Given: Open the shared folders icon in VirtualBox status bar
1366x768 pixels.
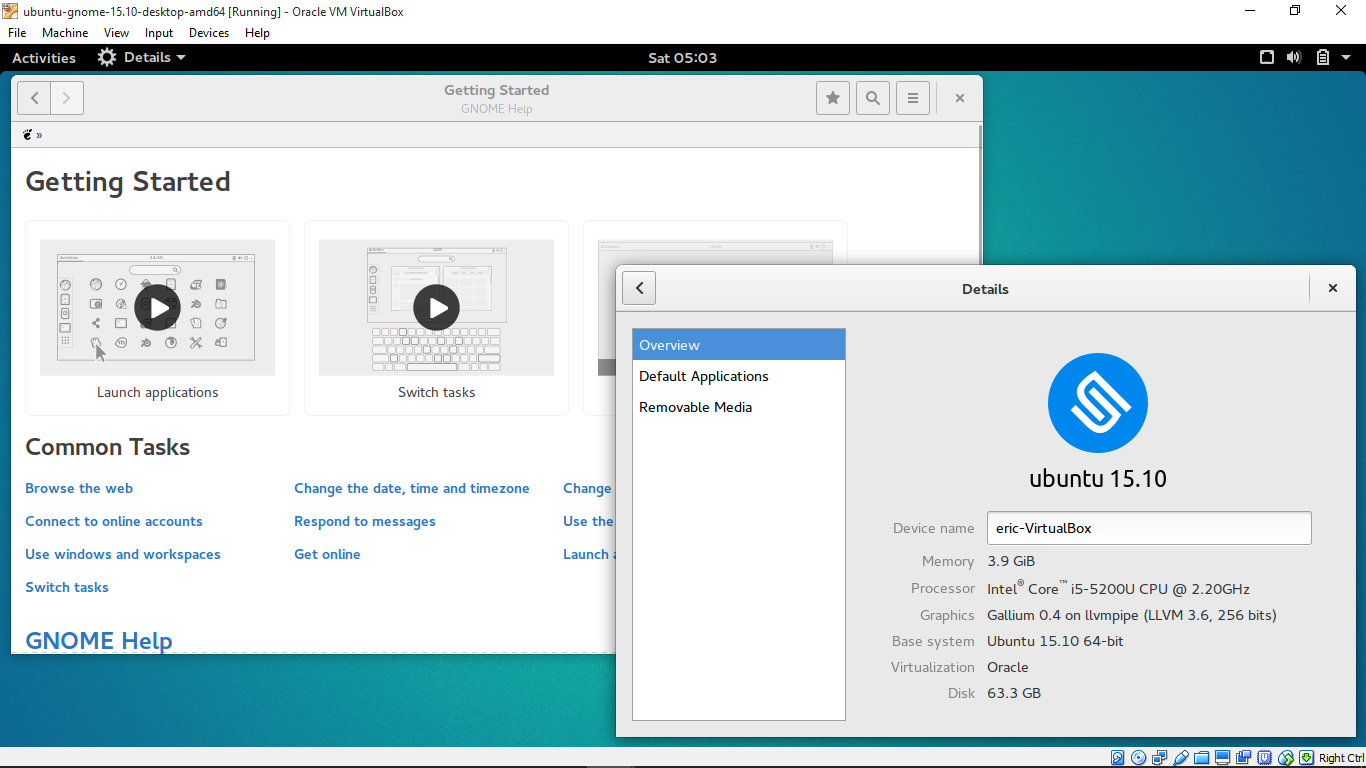Looking at the screenshot, I should tap(1202, 757).
